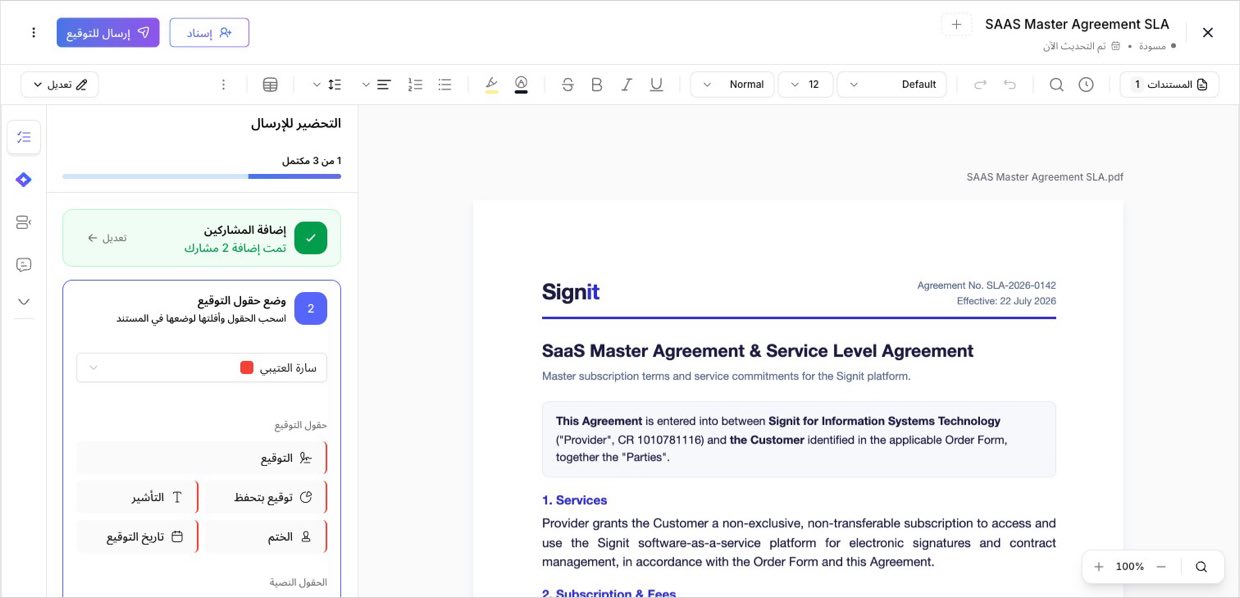This screenshot has height=598, width=1240.
Task: Click the Signit logo in document
Action: 571,292
